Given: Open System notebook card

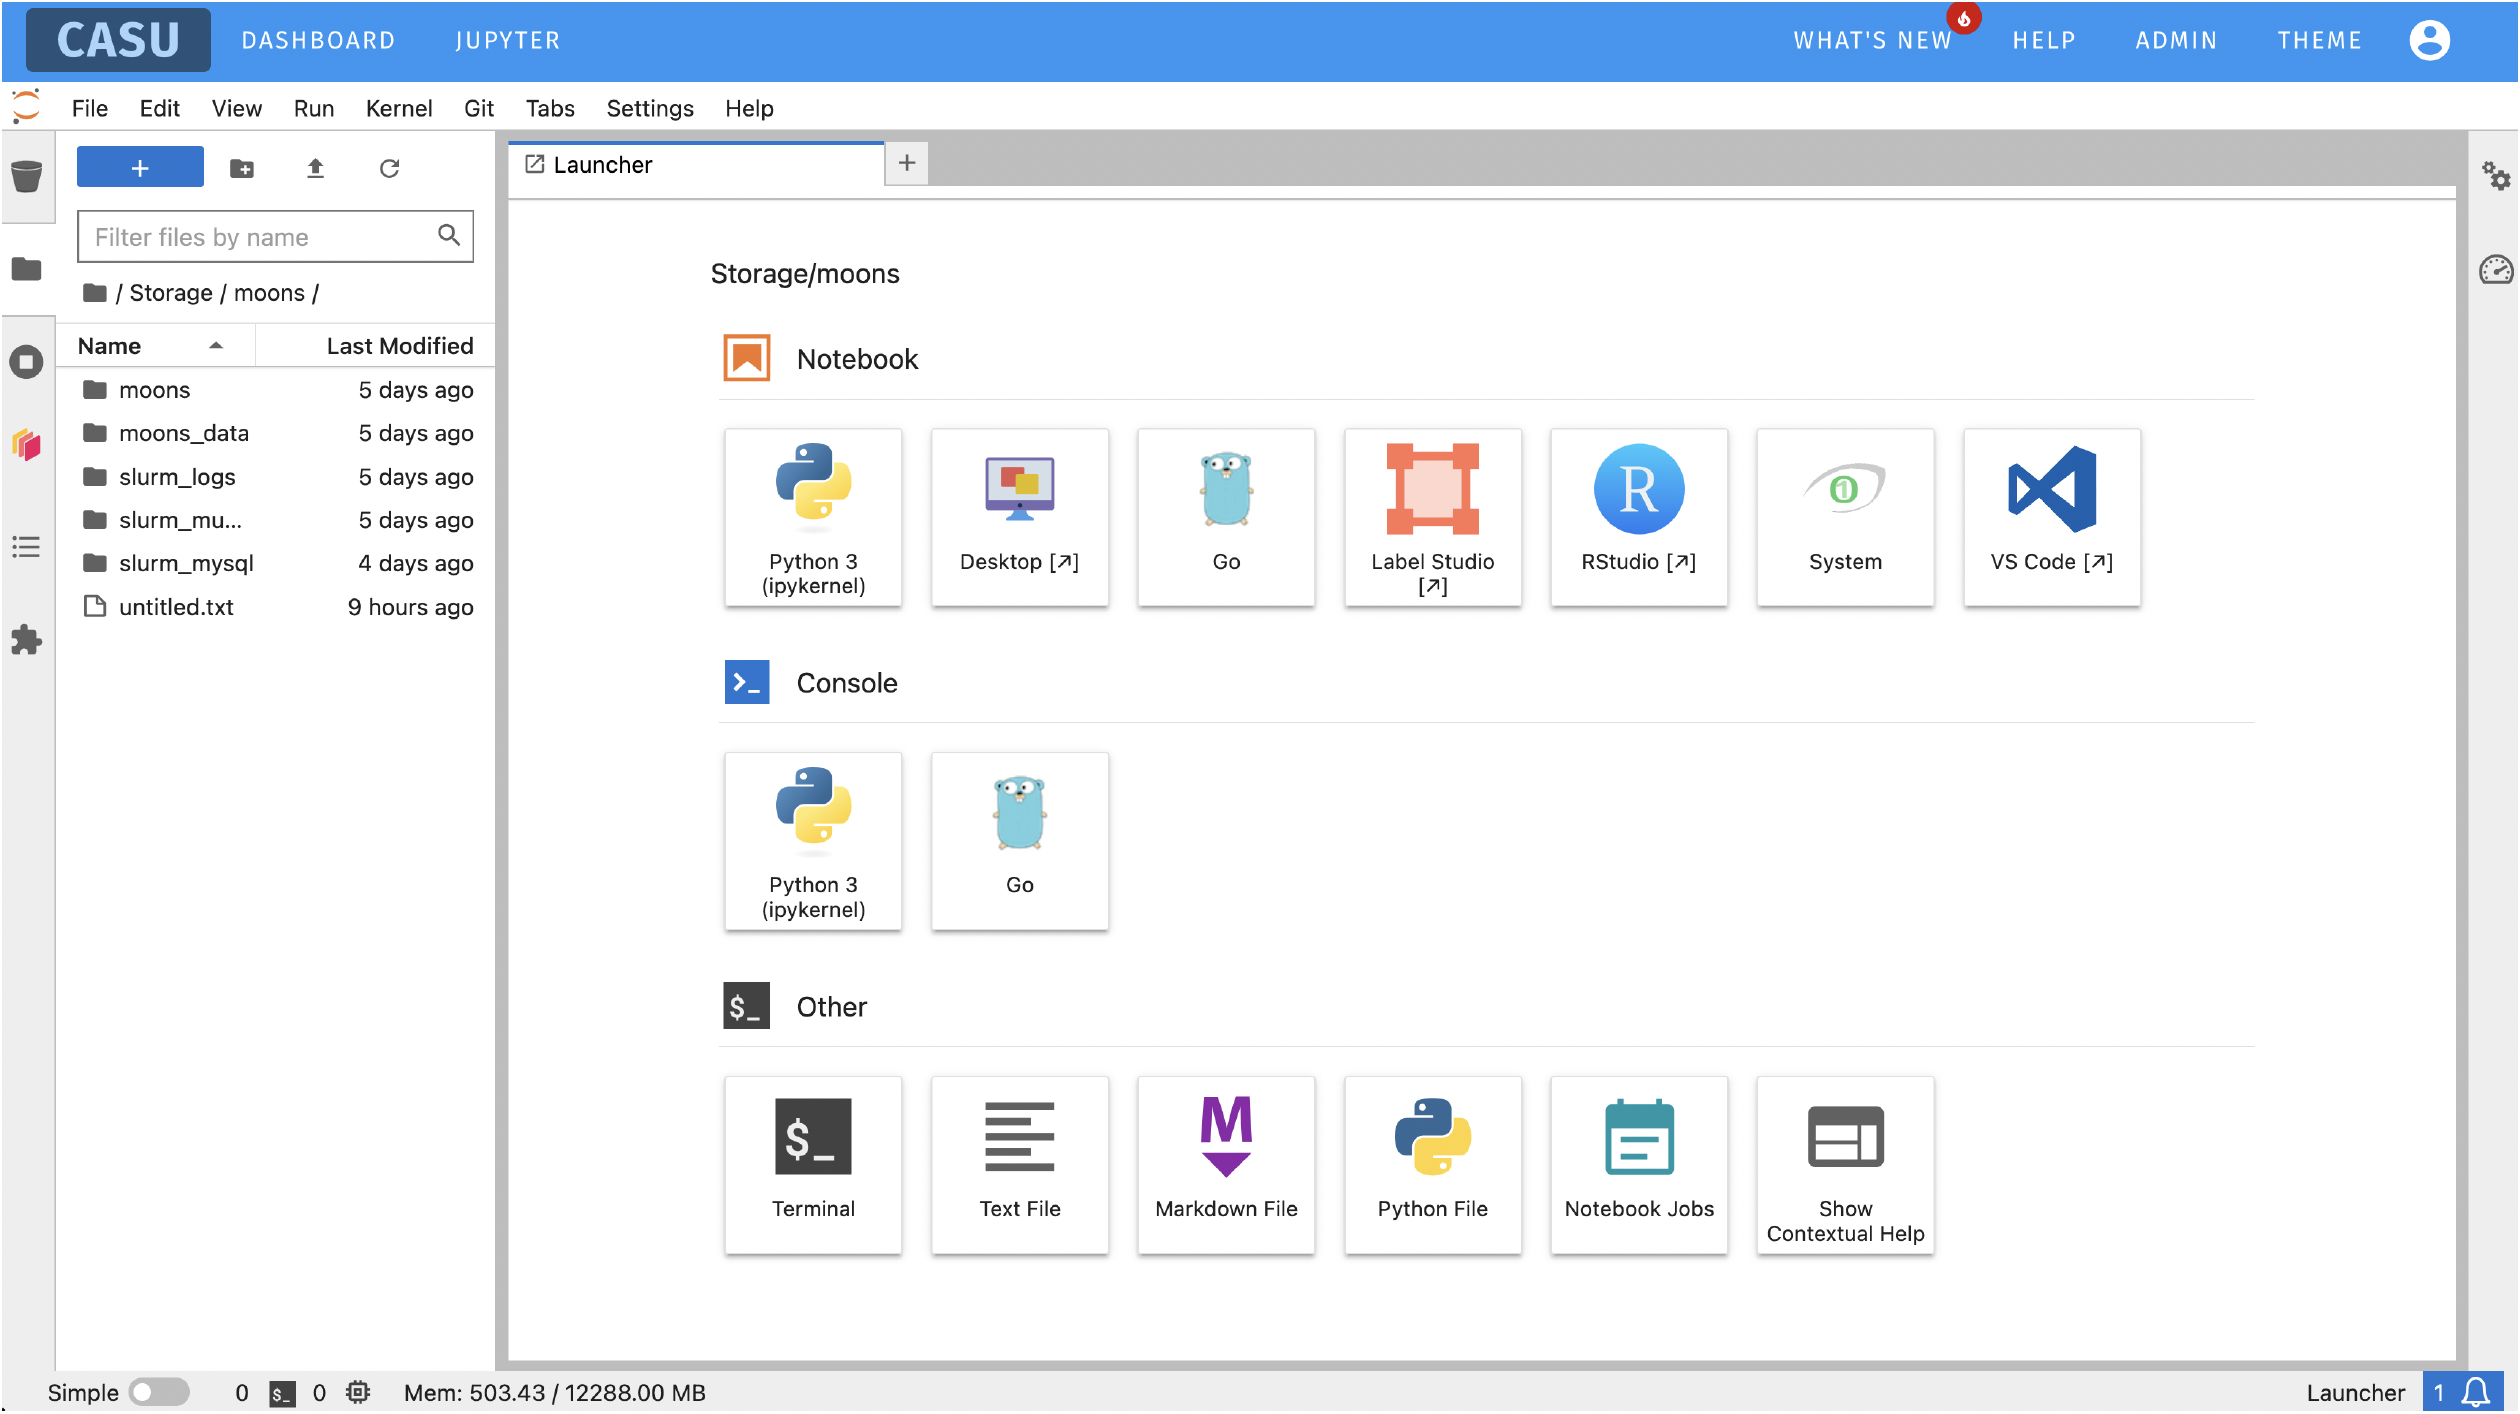Looking at the screenshot, I should [x=1845, y=517].
